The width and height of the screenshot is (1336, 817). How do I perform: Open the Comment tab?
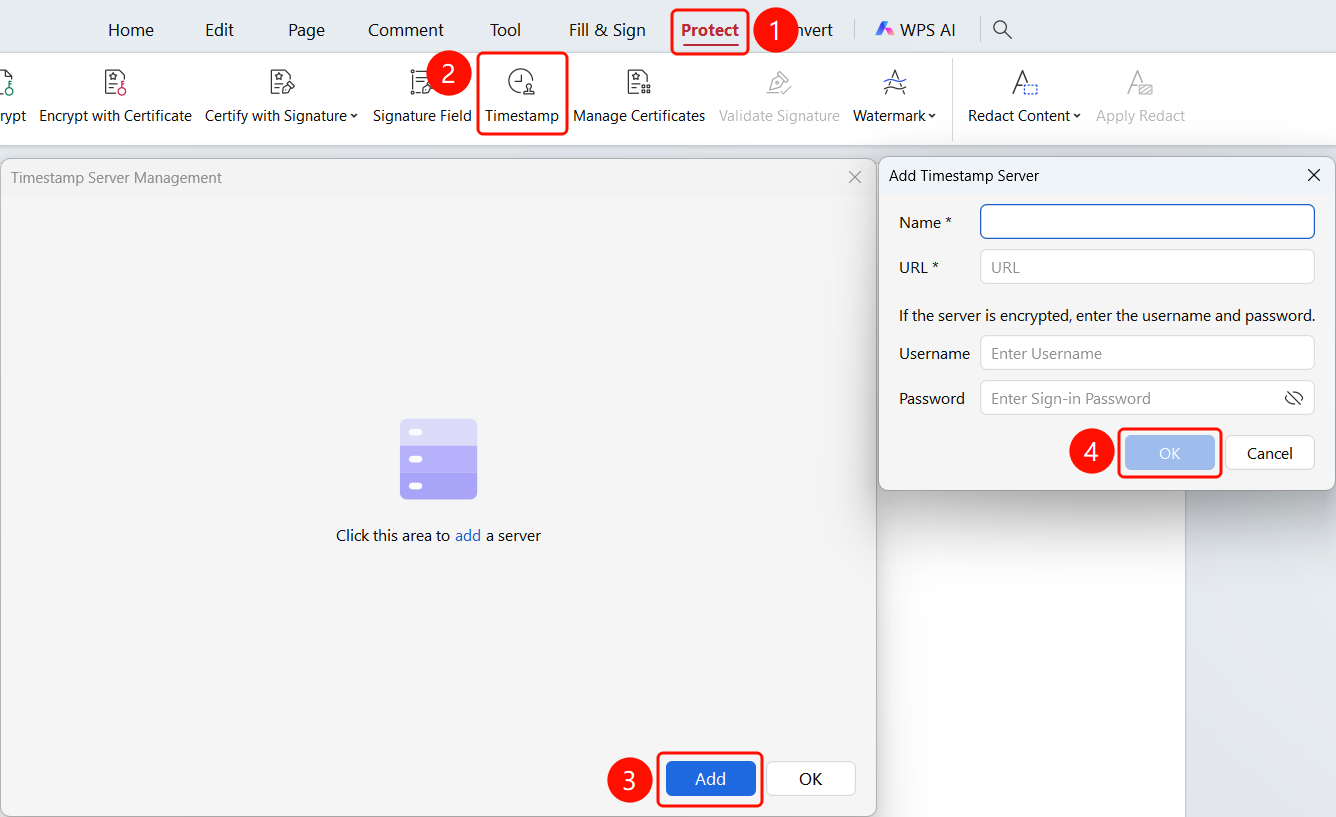[x=406, y=30]
